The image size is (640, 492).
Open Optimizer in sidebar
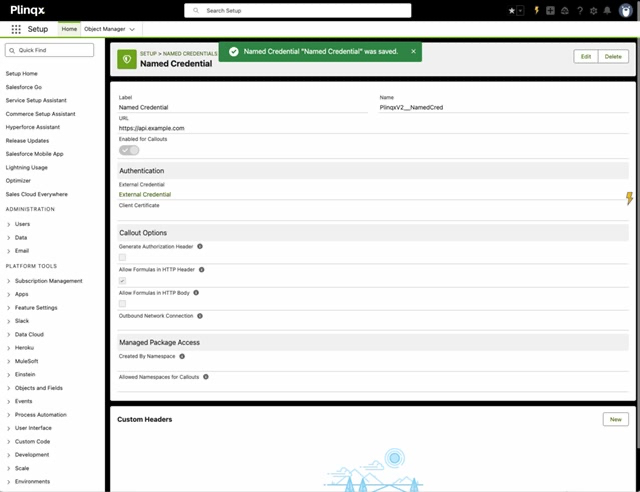(x=18, y=180)
